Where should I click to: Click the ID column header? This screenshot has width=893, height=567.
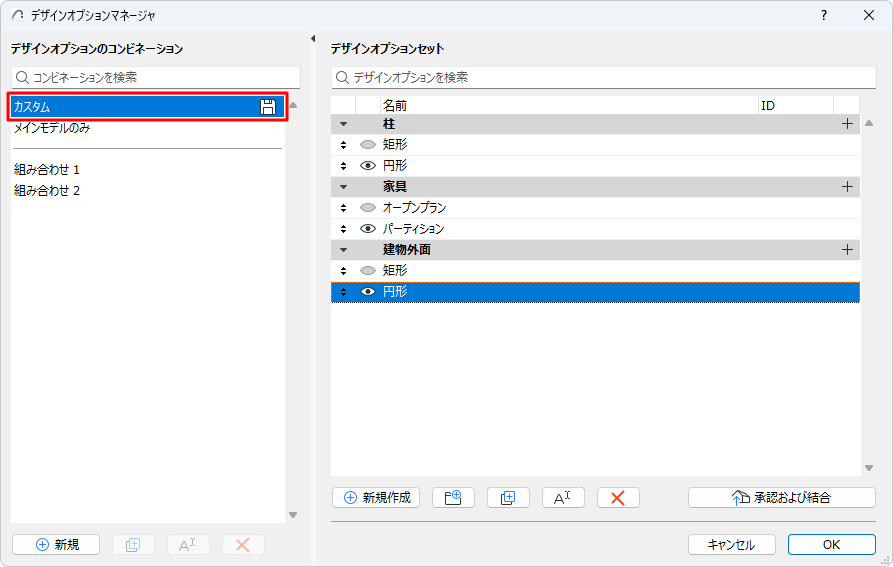tap(796, 105)
